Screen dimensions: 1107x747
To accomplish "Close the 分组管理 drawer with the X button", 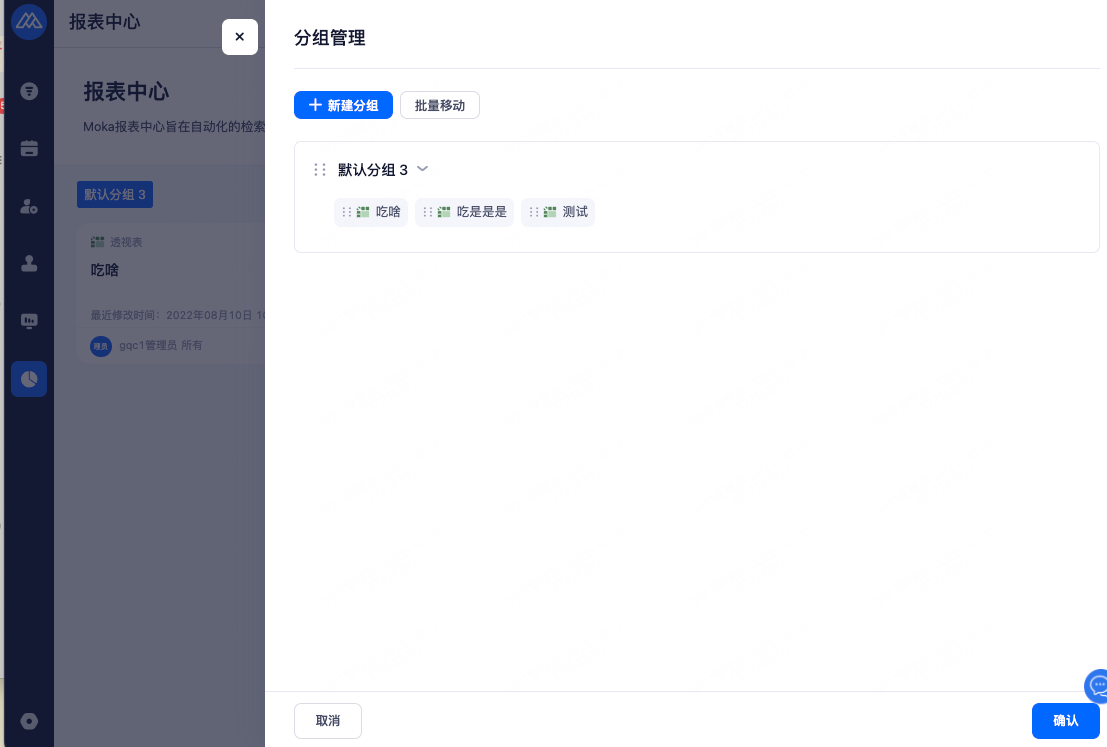I will pyautogui.click(x=239, y=37).
